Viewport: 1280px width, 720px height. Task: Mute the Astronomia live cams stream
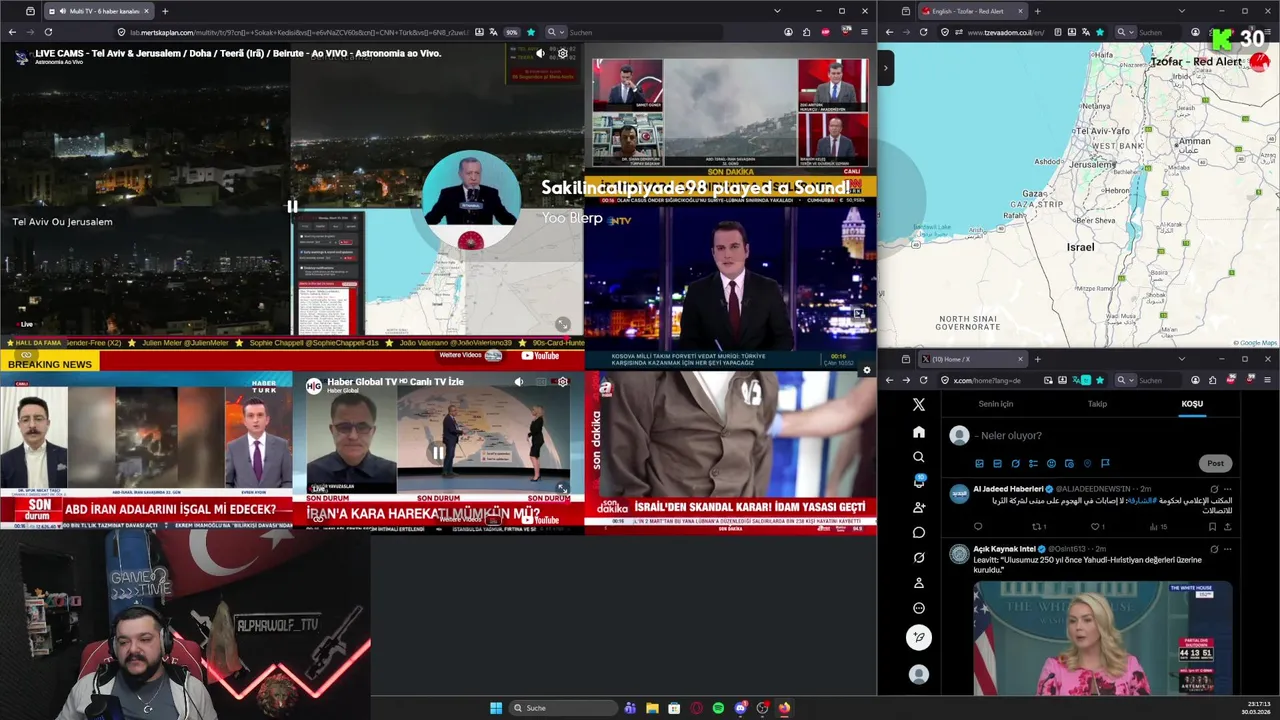point(540,53)
